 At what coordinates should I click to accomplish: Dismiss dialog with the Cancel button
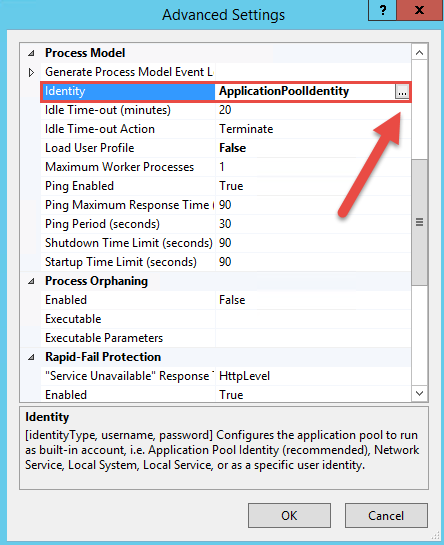386,515
